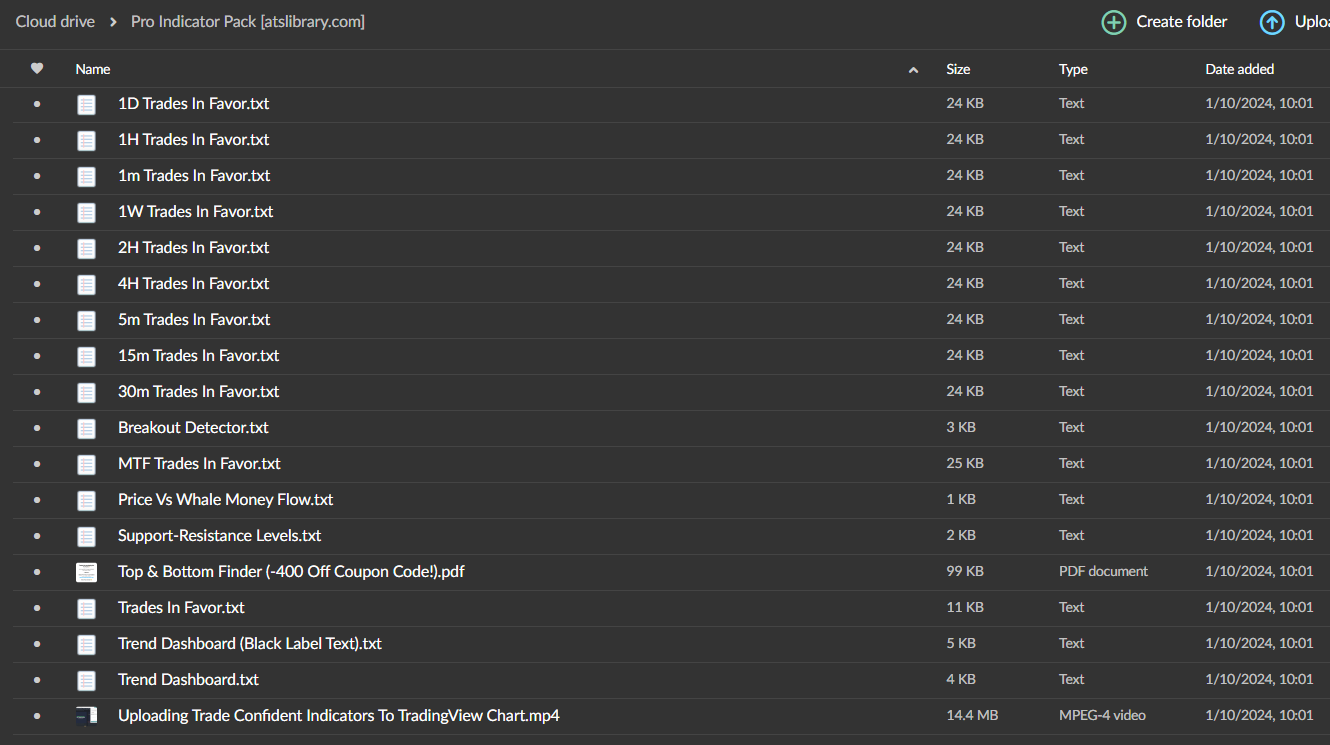Select Pro Indicator Pack breadcrumb item
Viewport: 1330px width, 745px height.
[247, 22]
